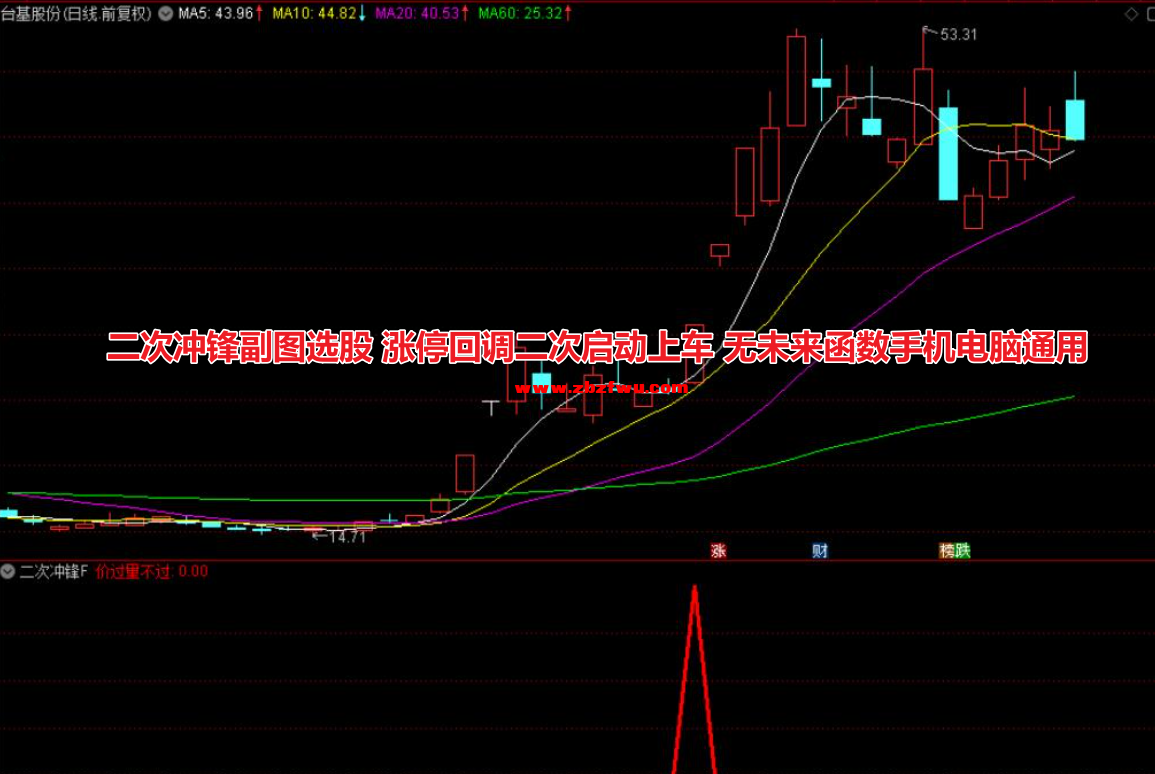Expand the 二次冲锋F indicator dropdown arrow
This screenshot has height=774, width=1155.
(x=9, y=572)
